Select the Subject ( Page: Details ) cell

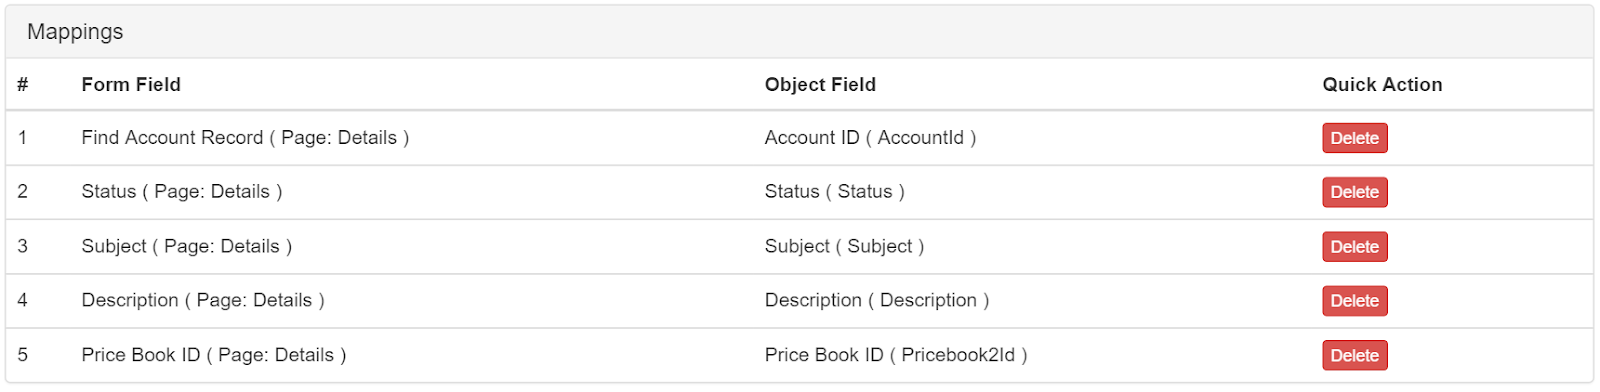187,247
